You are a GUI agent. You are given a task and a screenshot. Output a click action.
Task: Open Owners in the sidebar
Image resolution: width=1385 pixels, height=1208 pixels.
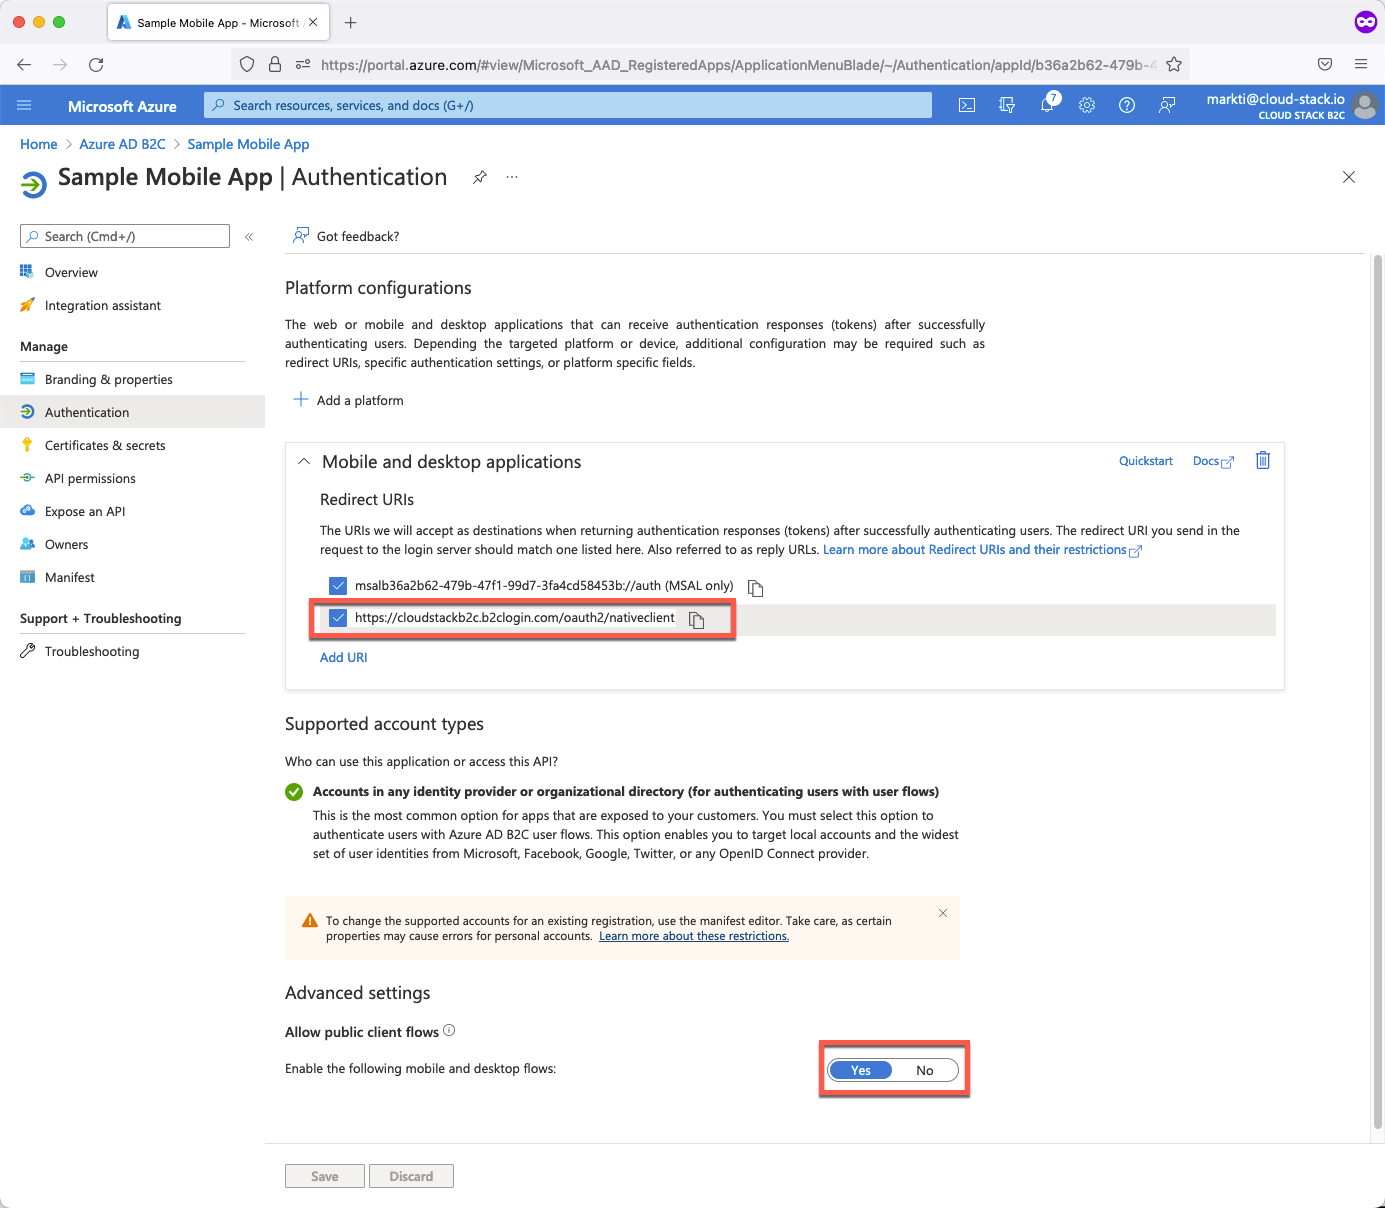(x=66, y=544)
